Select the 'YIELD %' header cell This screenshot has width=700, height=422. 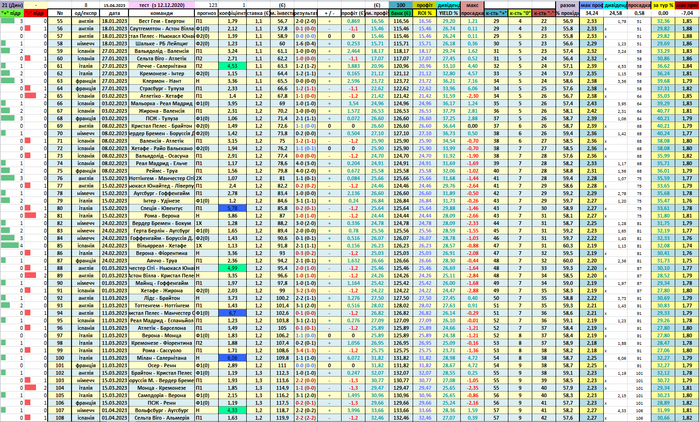[x=448, y=13]
